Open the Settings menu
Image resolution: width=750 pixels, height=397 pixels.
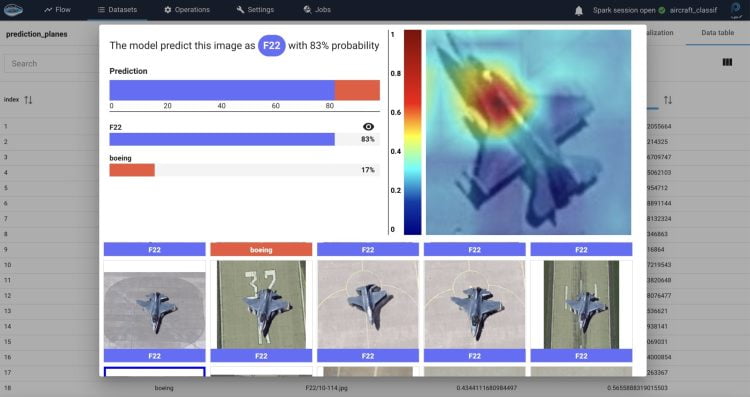point(255,10)
